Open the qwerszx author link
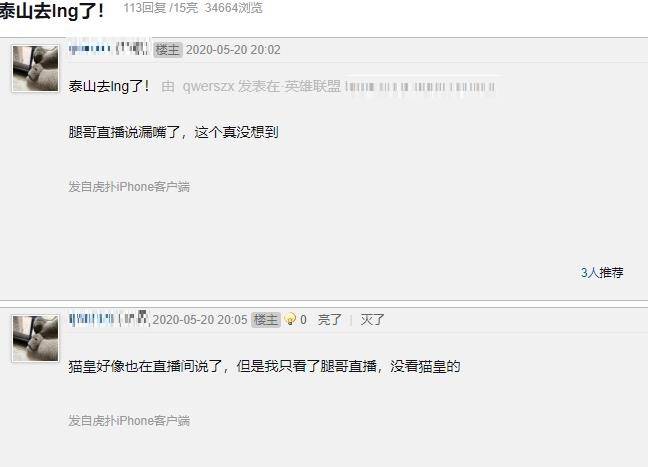Viewport: 648px width, 467px height. (208, 86)
